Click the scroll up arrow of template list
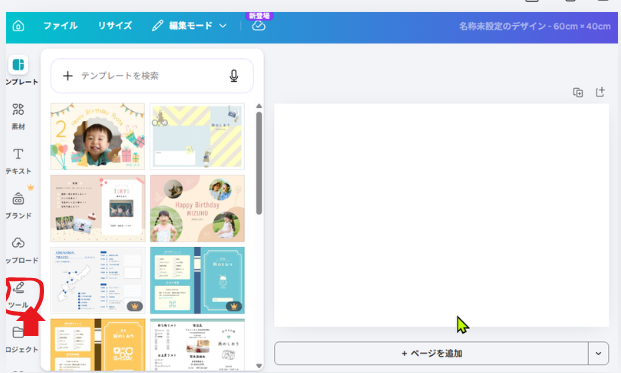This screenshot has height=373, width=621. [x=259, y=106]
